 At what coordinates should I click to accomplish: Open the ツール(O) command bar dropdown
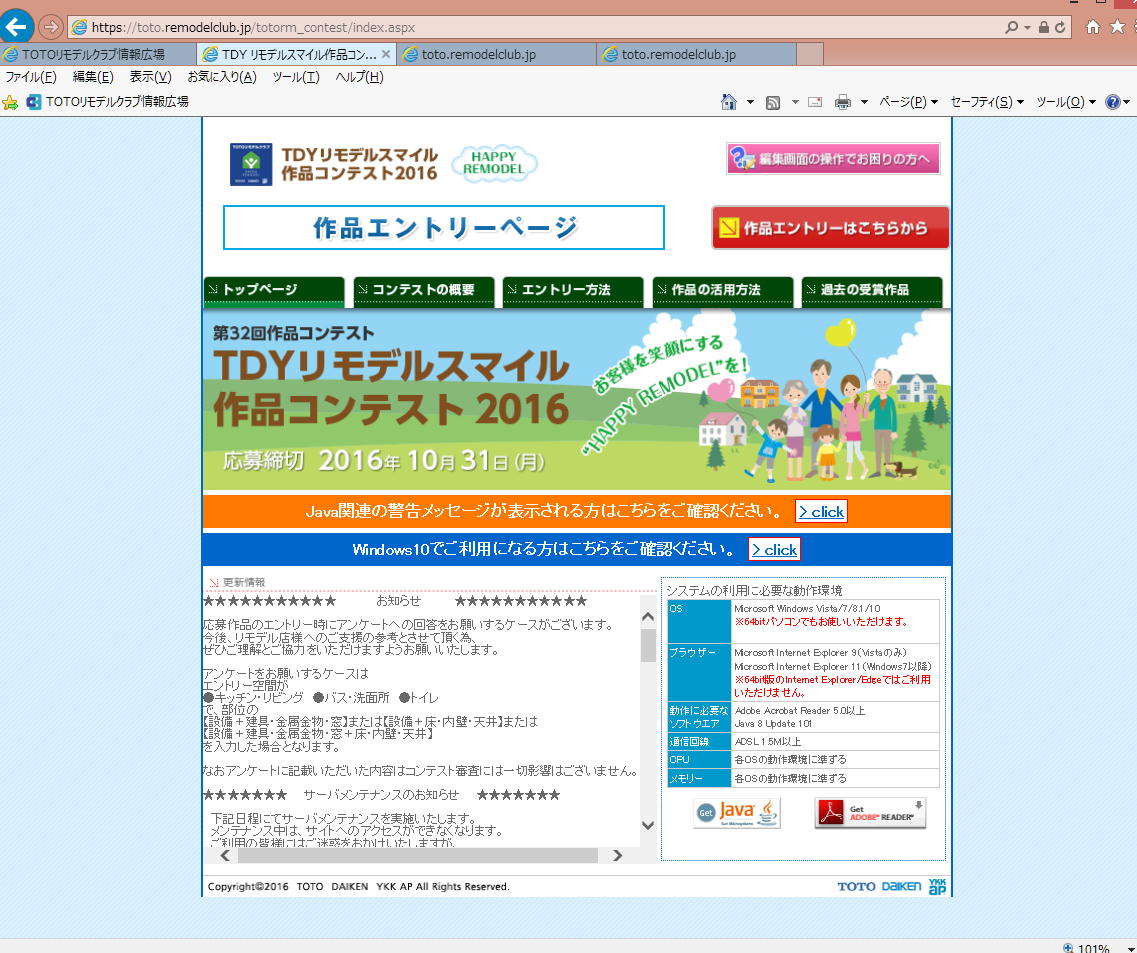point(1065,102)
